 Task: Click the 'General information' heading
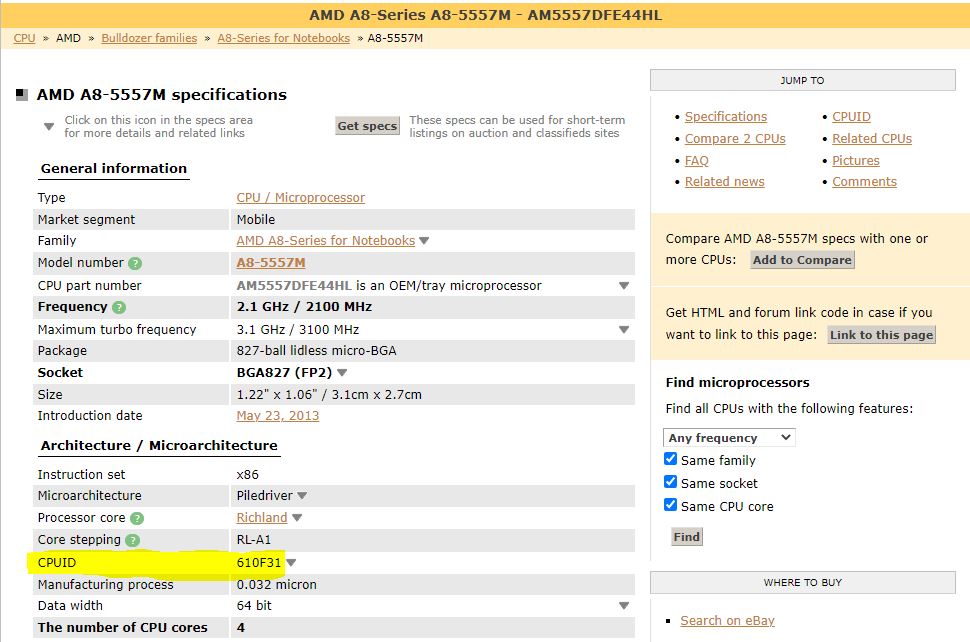(114, 169)
